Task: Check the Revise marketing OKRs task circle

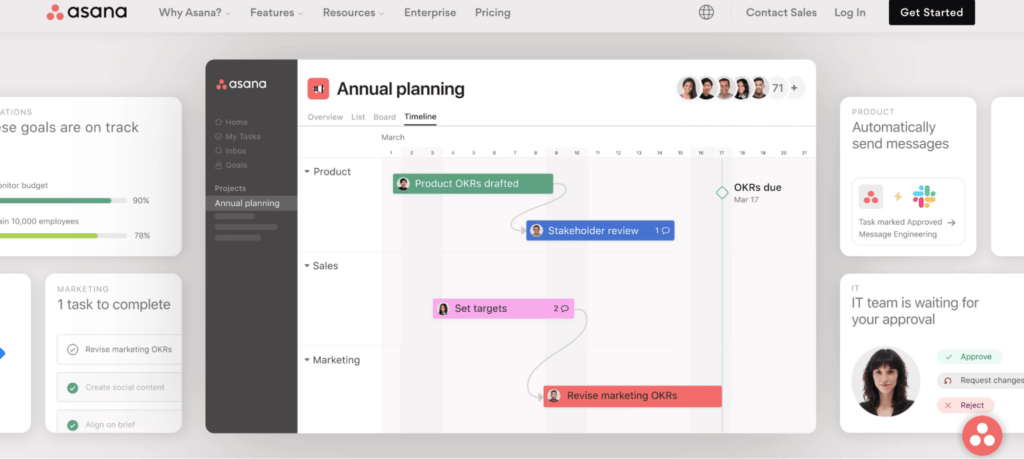Action: (72, 349)
